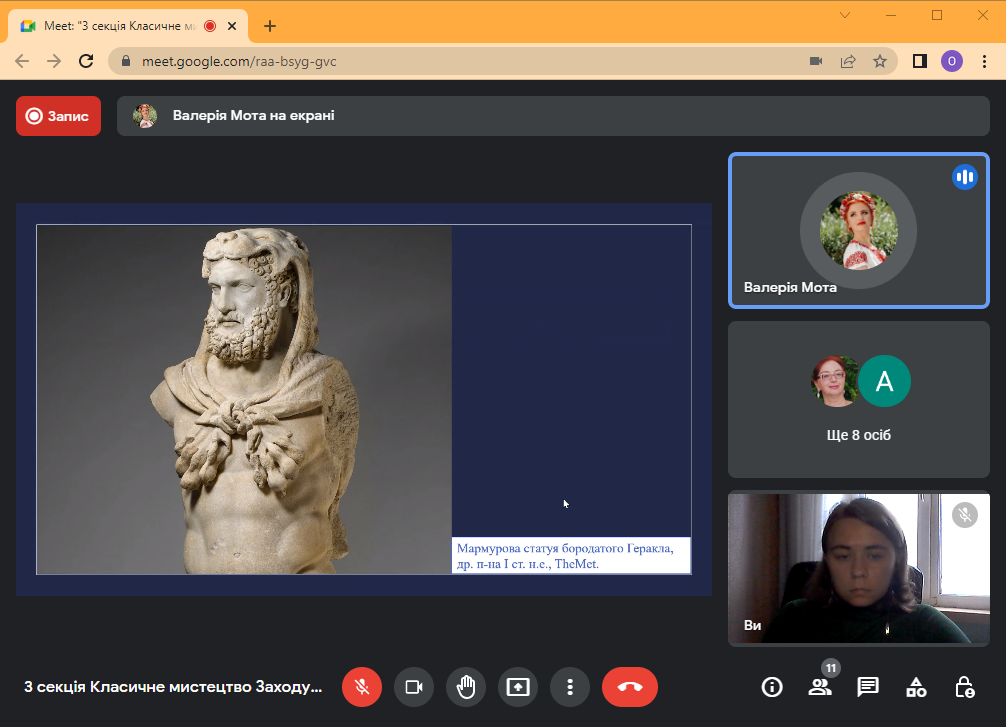Screen dimensions: 1006x727
Task: Toggle the browser side panel
Action: click(x=920, y=62)
